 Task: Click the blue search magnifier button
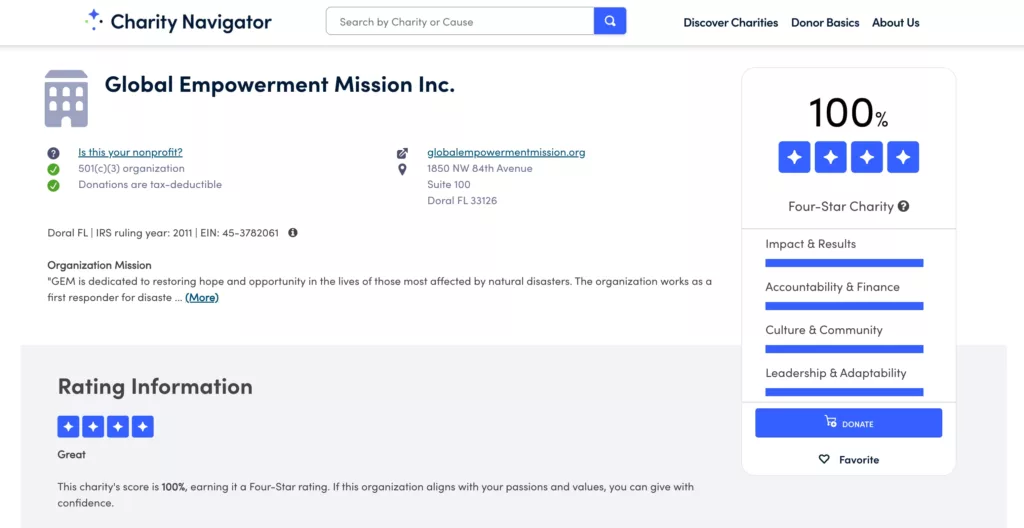[x=610, y=21]
